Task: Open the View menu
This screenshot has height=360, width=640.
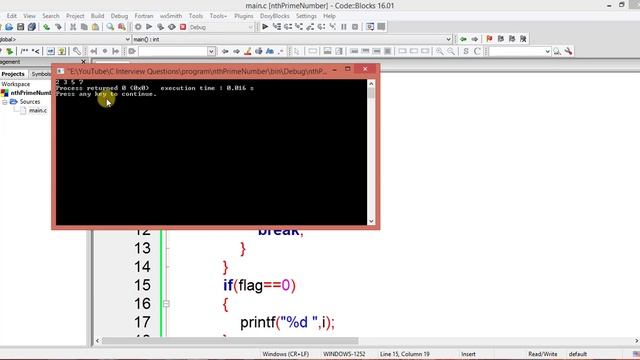Action: coord(29,16)
